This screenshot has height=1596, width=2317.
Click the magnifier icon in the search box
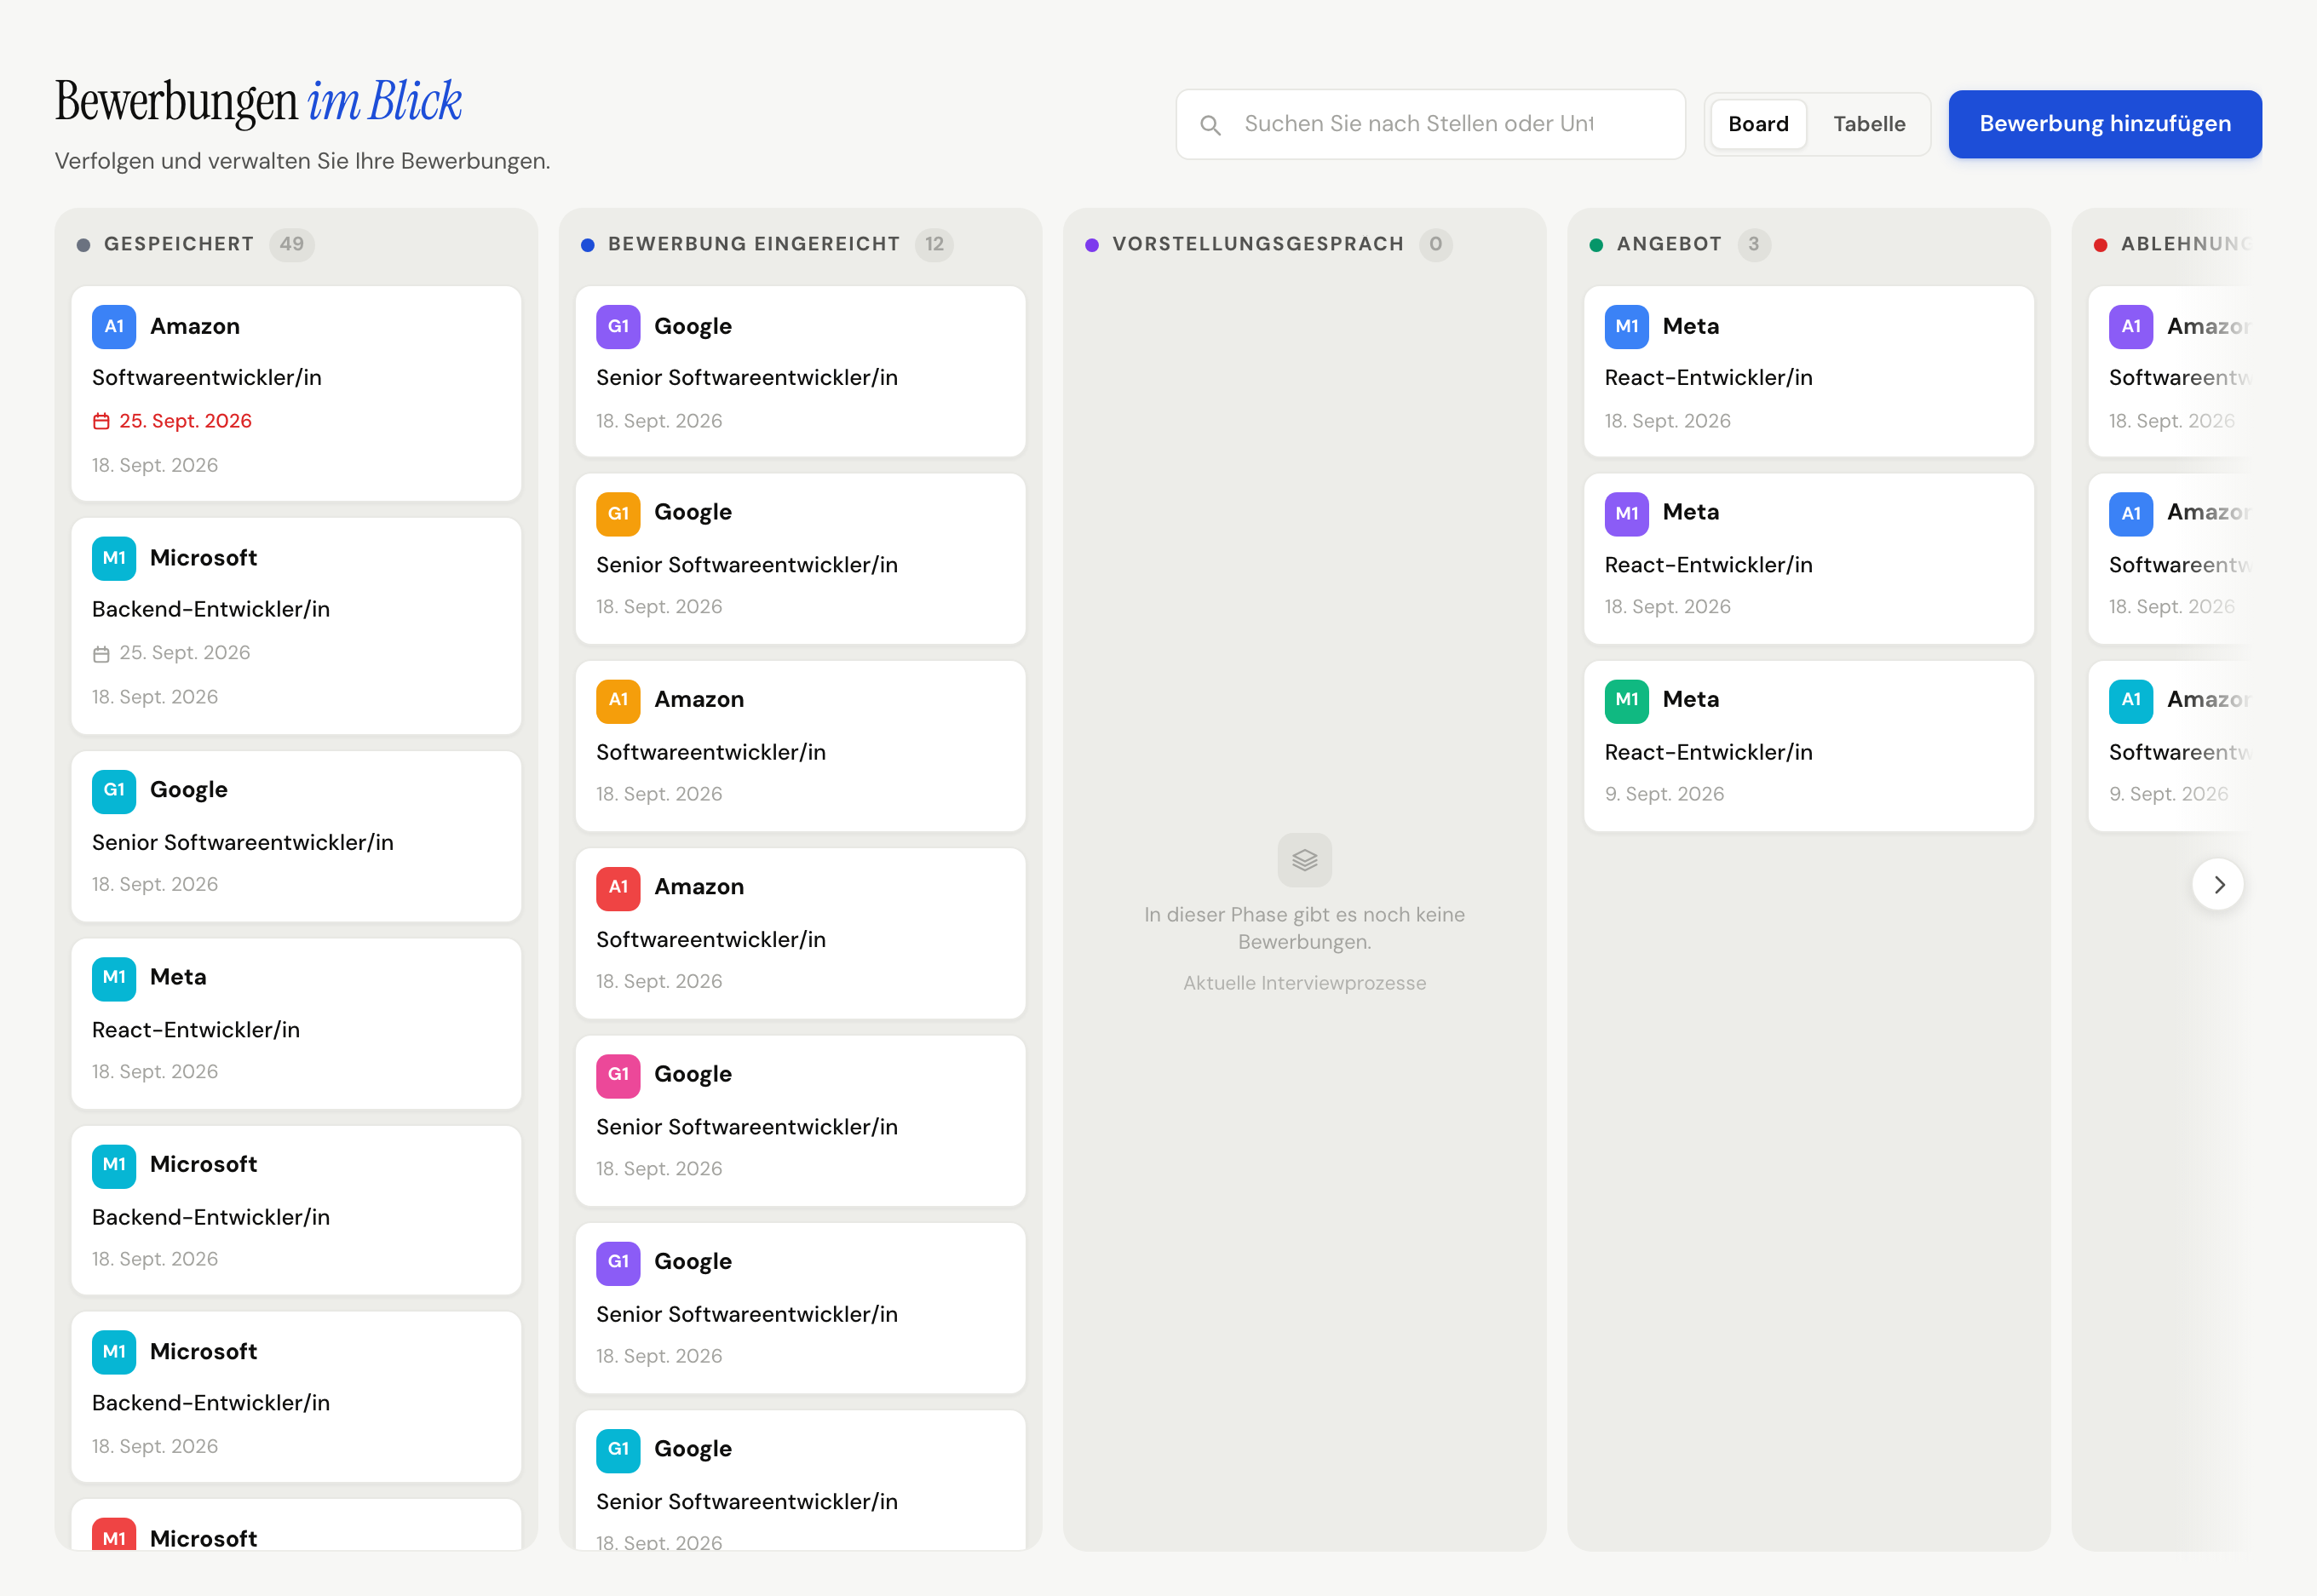(x=1210, y=125)
